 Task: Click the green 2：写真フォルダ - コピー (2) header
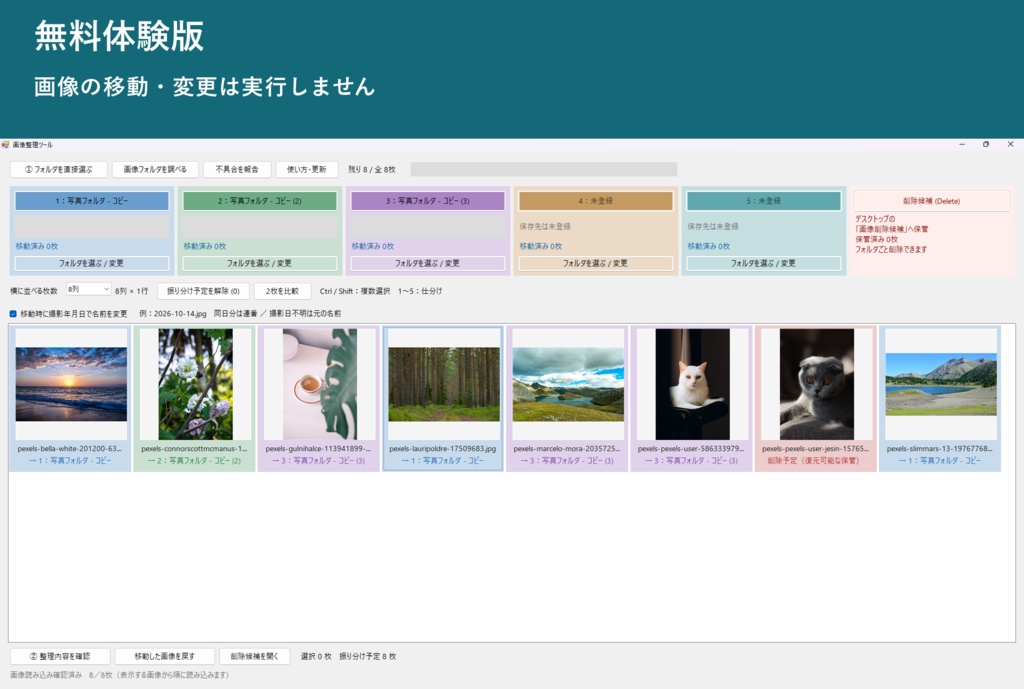259,201
